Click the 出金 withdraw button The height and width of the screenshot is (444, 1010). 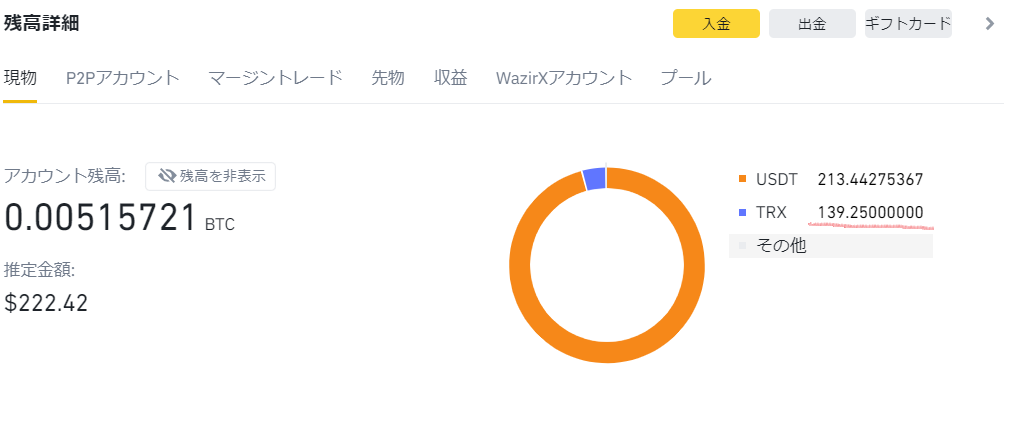tap(812, 24)
